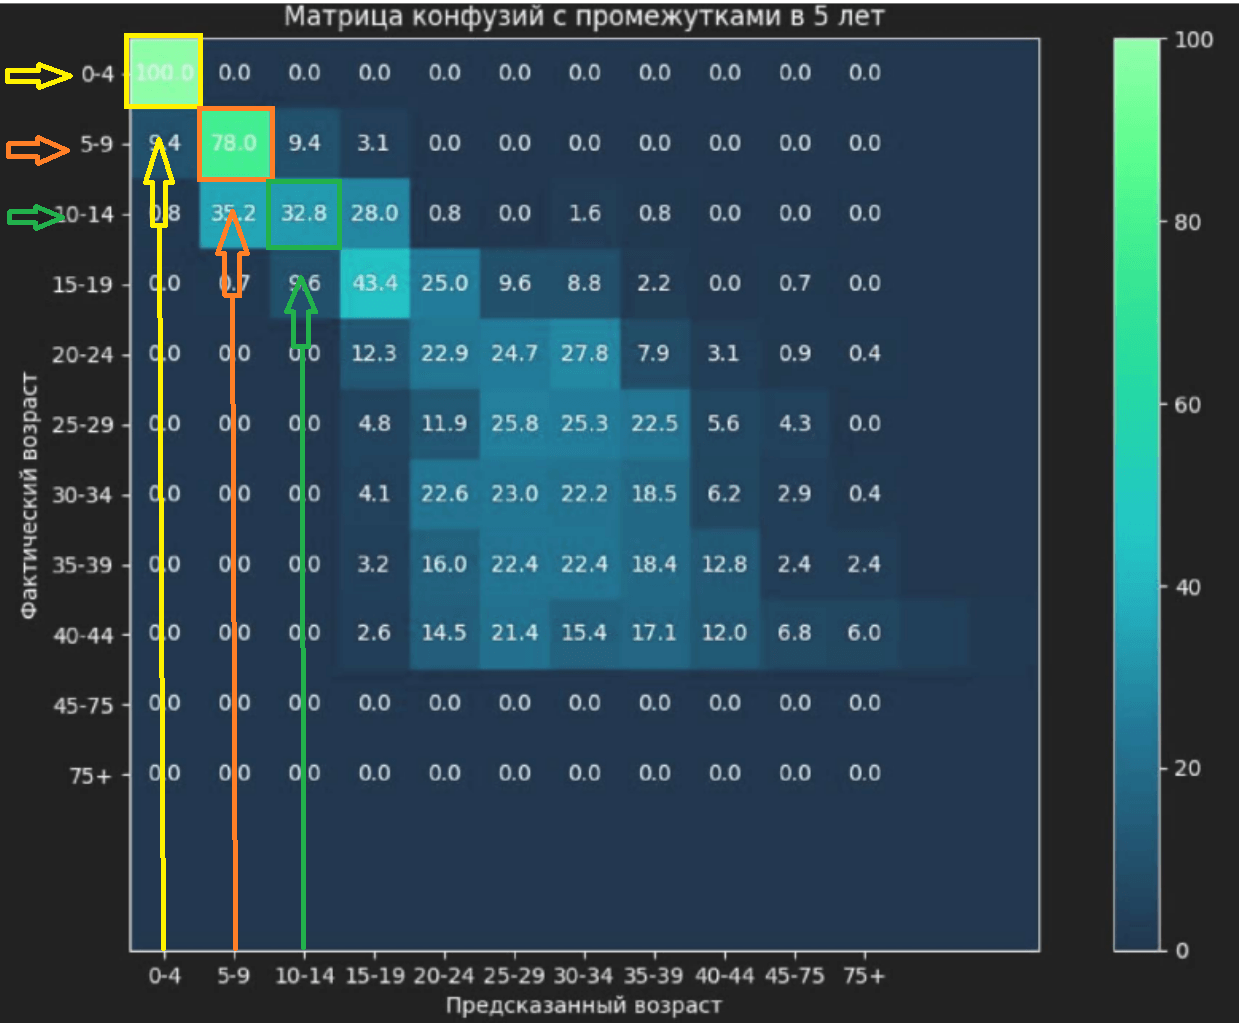Click the colorbar tick label 100

[x=1193, y=40]
